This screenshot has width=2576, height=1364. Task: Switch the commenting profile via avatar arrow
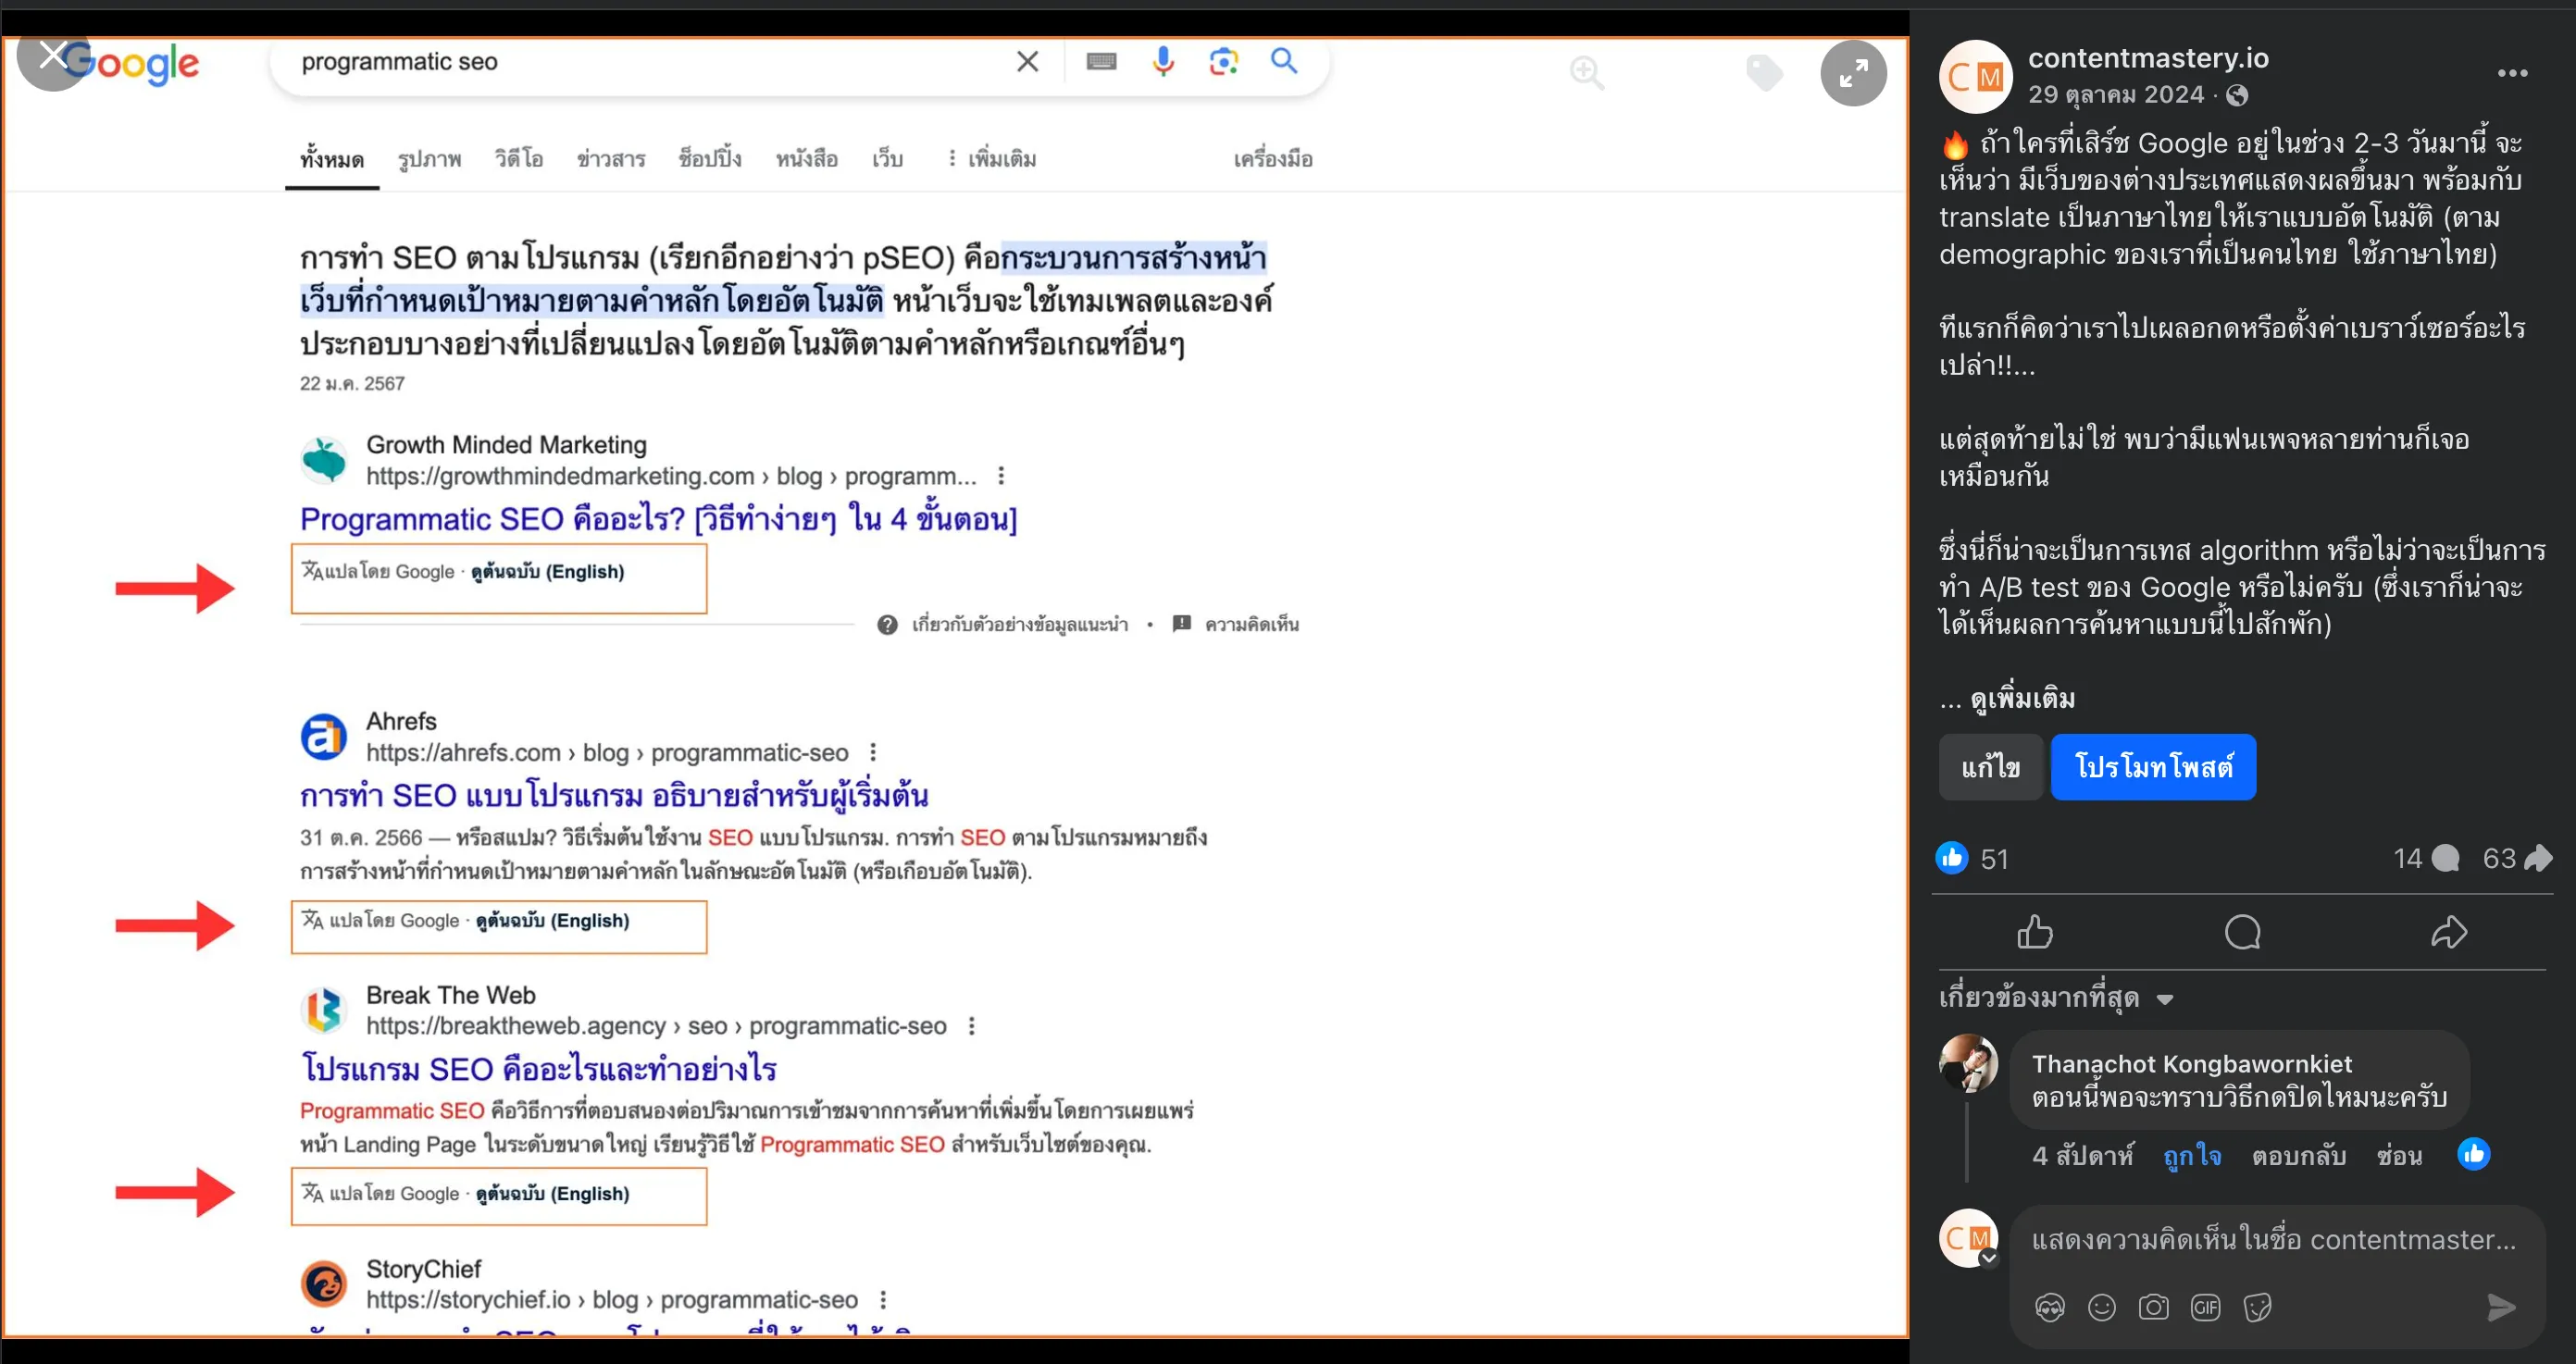1988,1259
